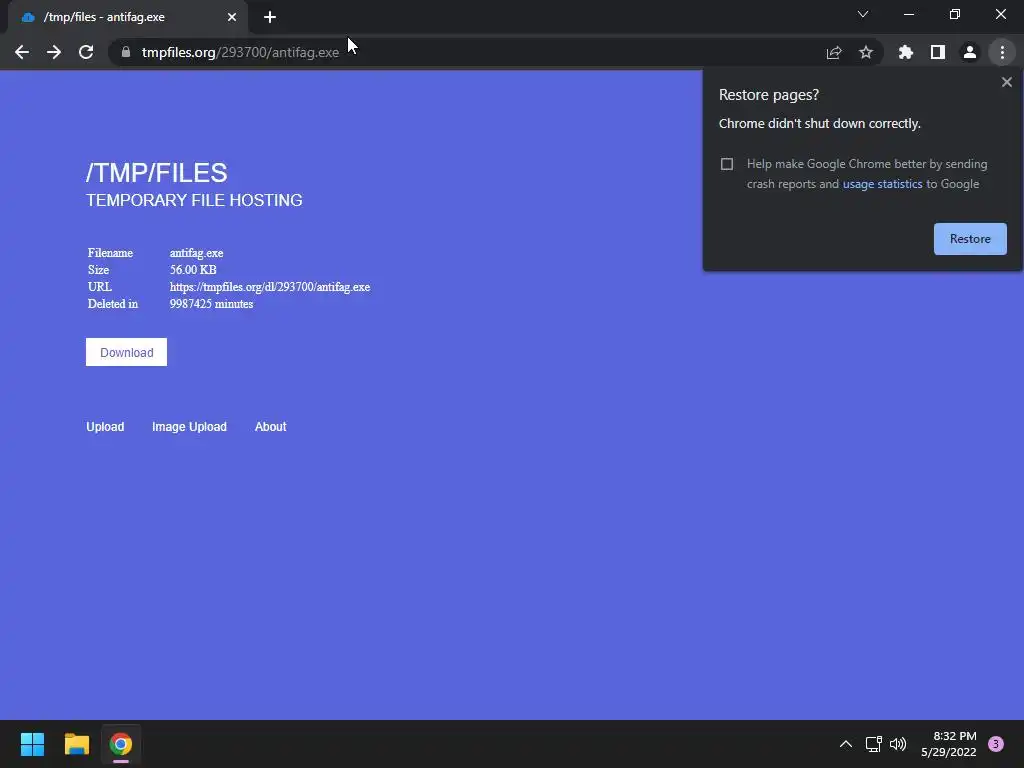Click the Restore button
Image resolution: width=1024 pixels, height=768 pixels.
coord(970,239)
